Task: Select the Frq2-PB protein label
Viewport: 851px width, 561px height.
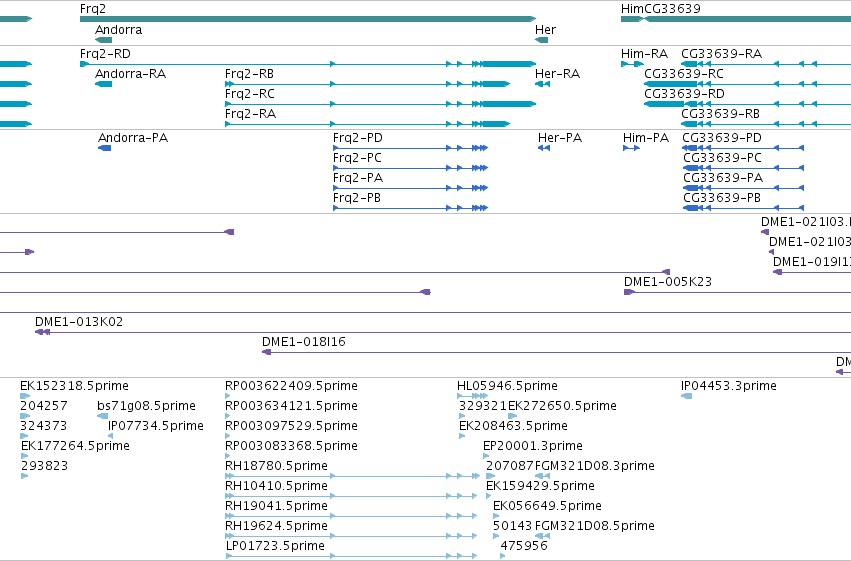Action: (x=357, y=198)
